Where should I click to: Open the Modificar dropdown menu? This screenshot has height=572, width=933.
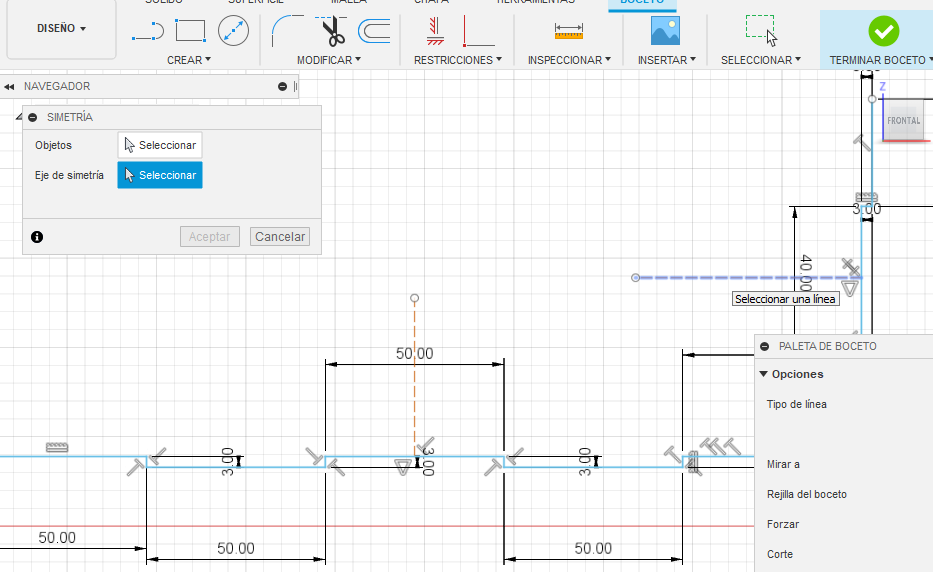(x=328, y=60)
